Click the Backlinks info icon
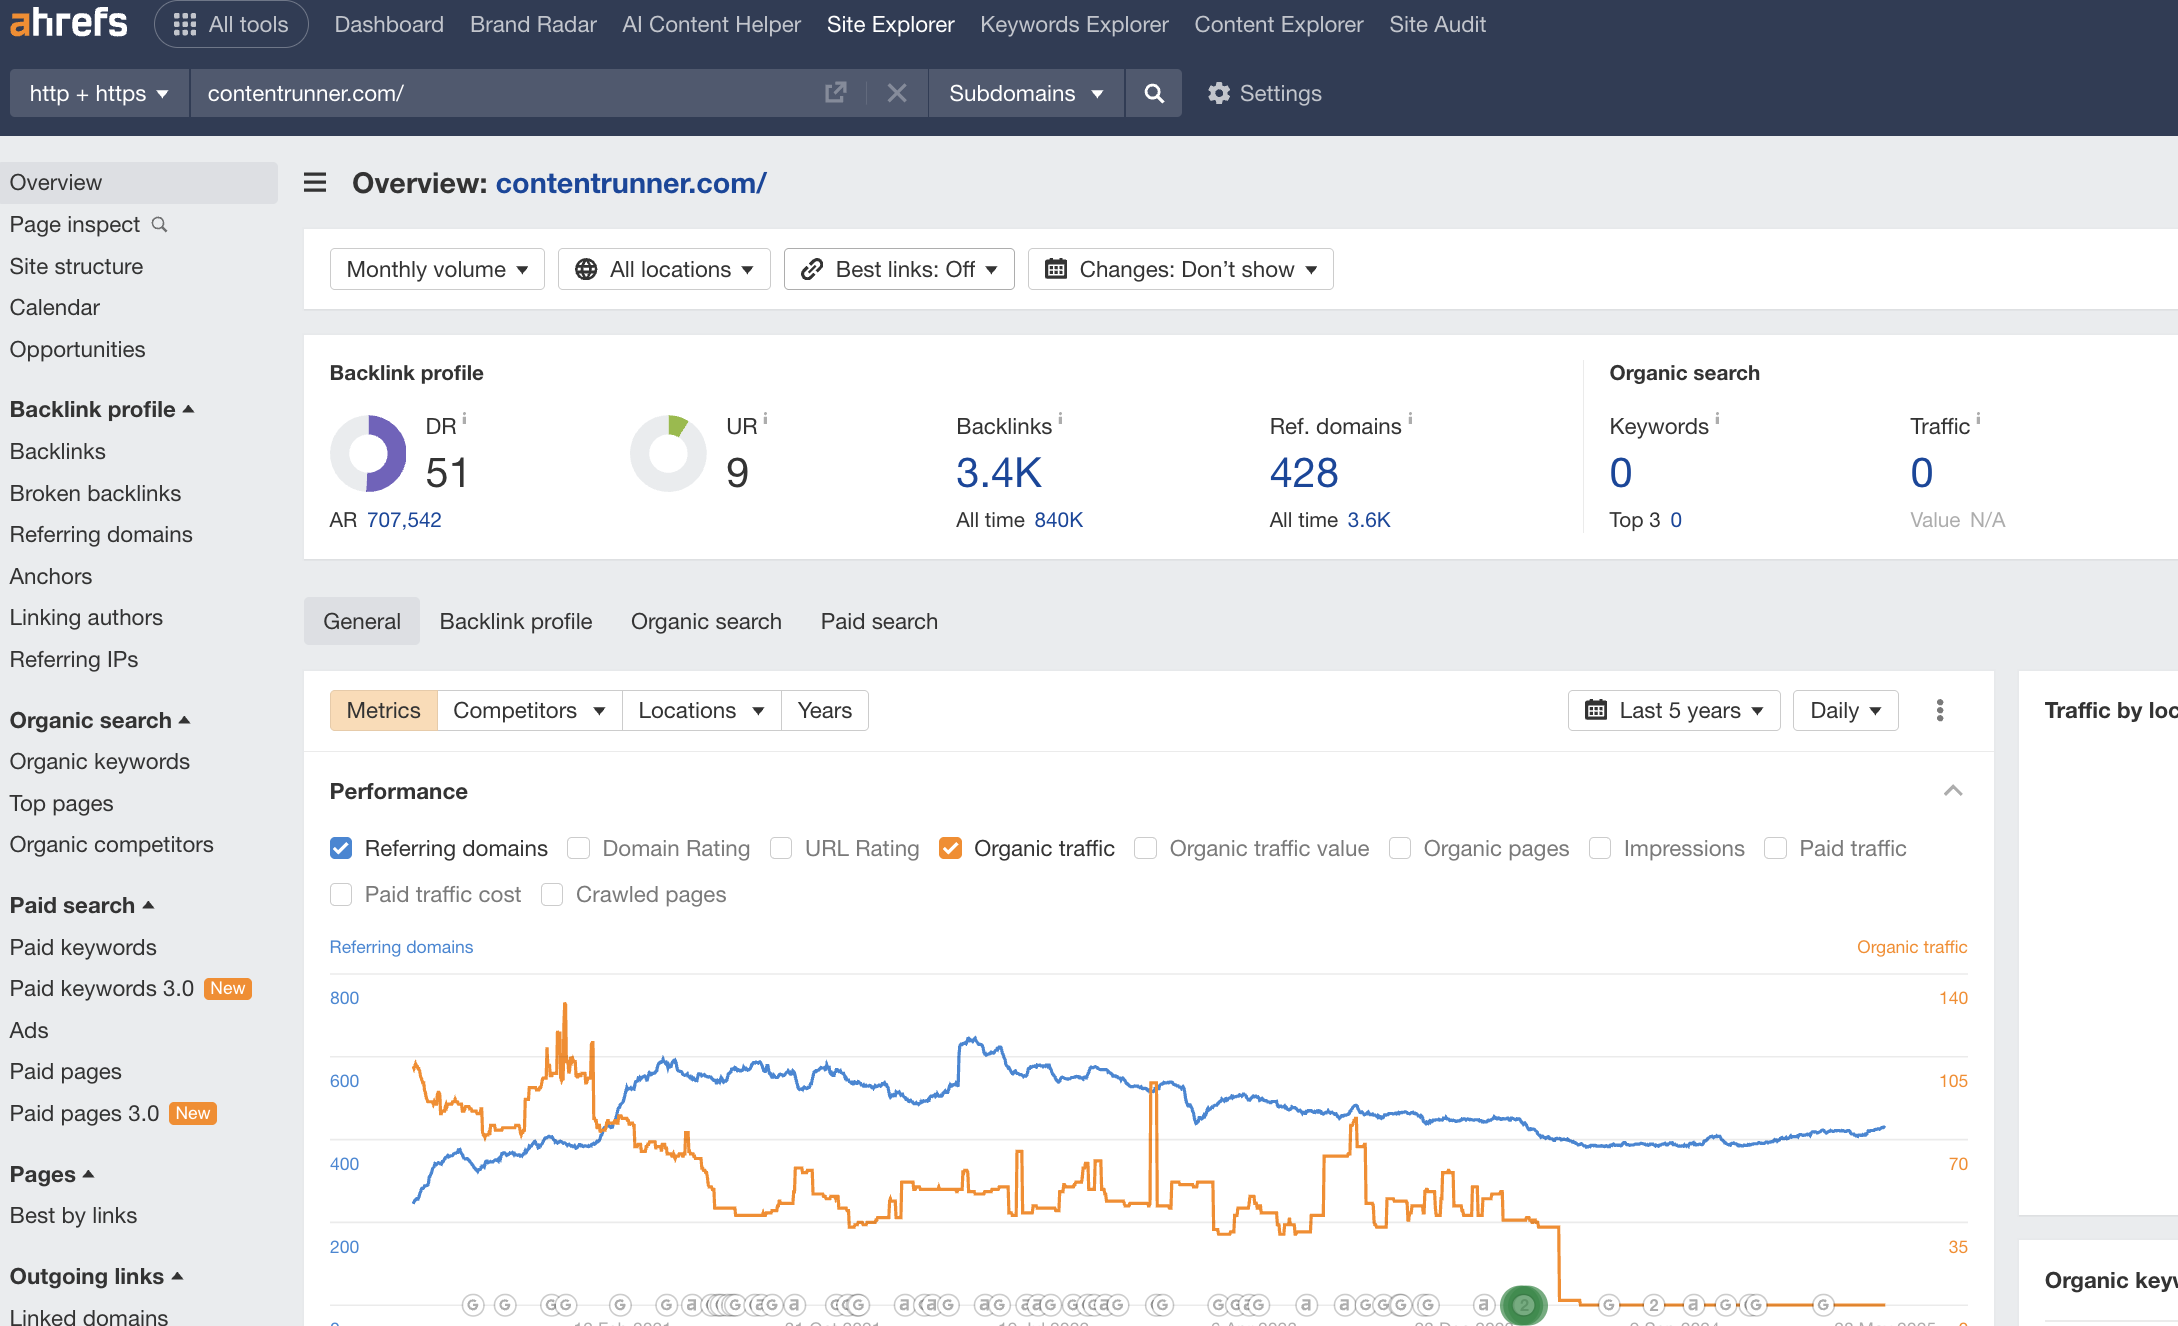Screen dimensions: 2178x1326 click(1060, 419)
